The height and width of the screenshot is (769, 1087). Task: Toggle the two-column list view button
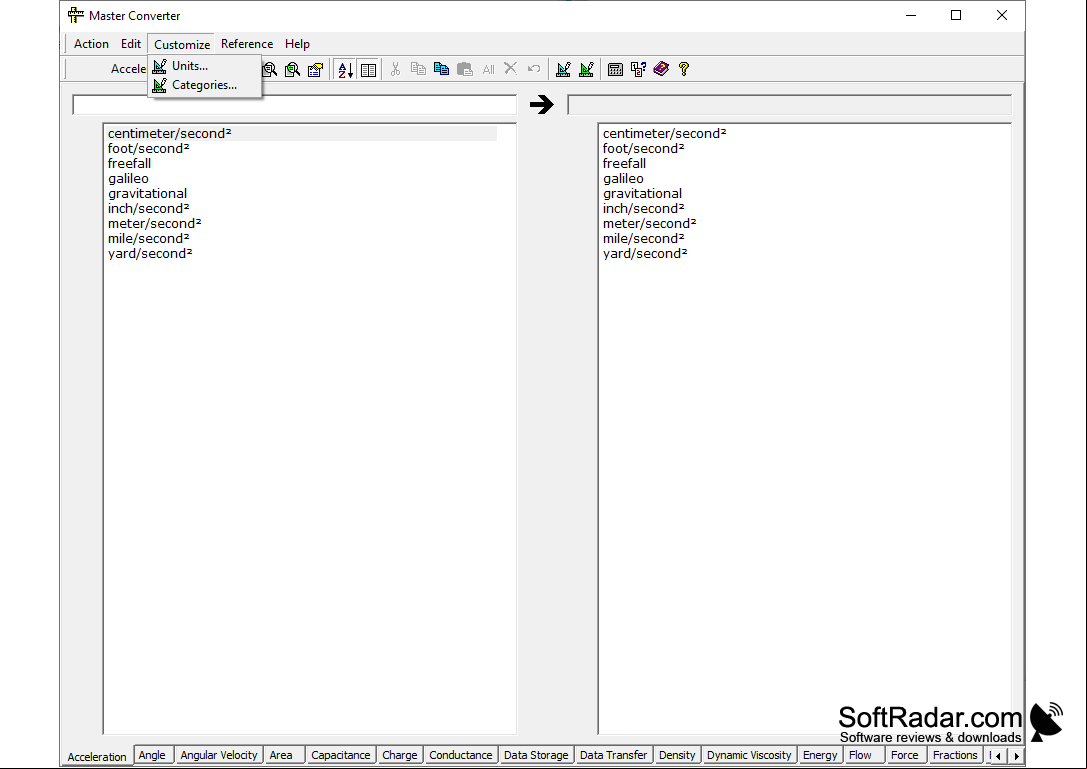point(368,69)
